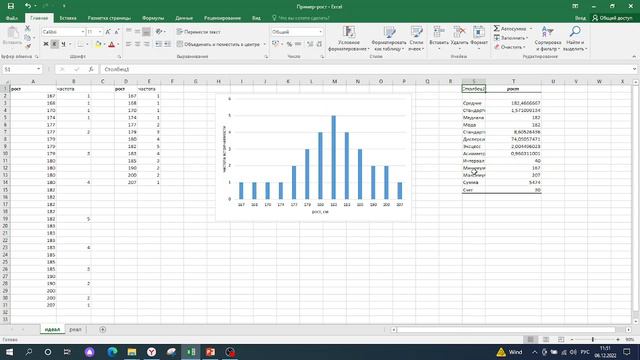Click the Save icon in the title bar
The image size is (640, 360).
pyautogui.click(x=11, y=6)
